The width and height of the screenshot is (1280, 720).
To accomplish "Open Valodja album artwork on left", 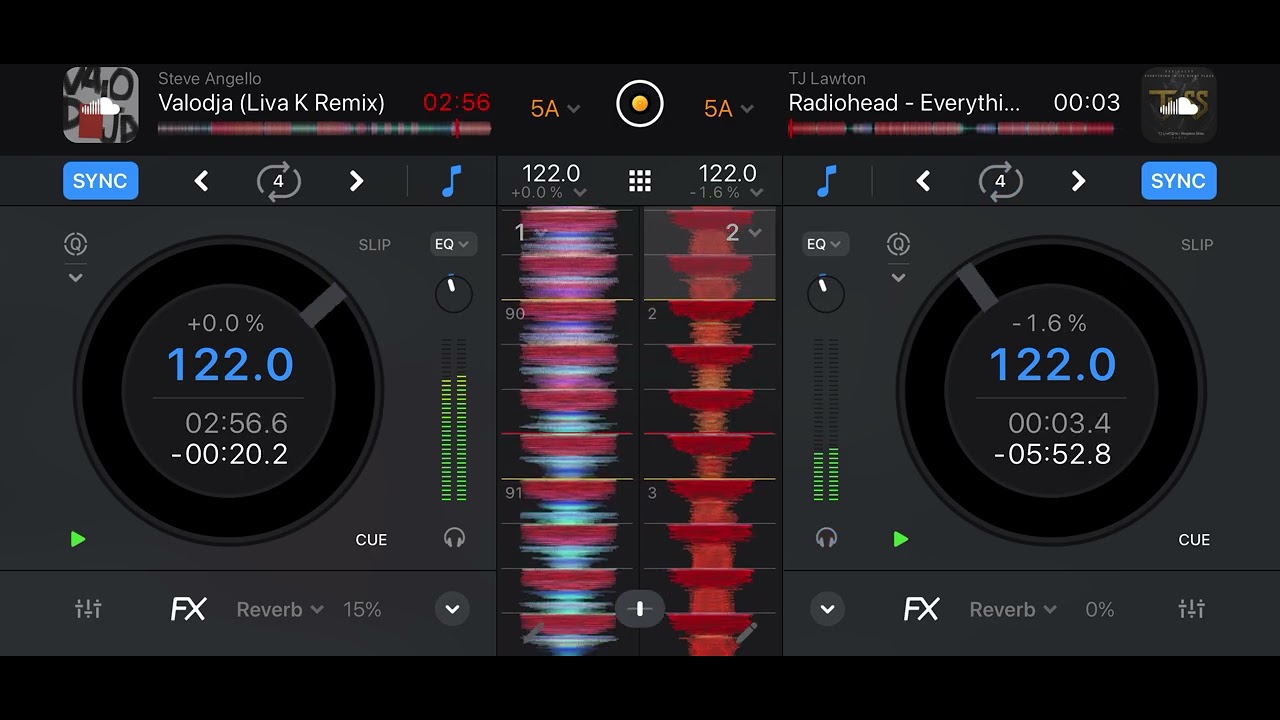I will [x=101, y=105].
